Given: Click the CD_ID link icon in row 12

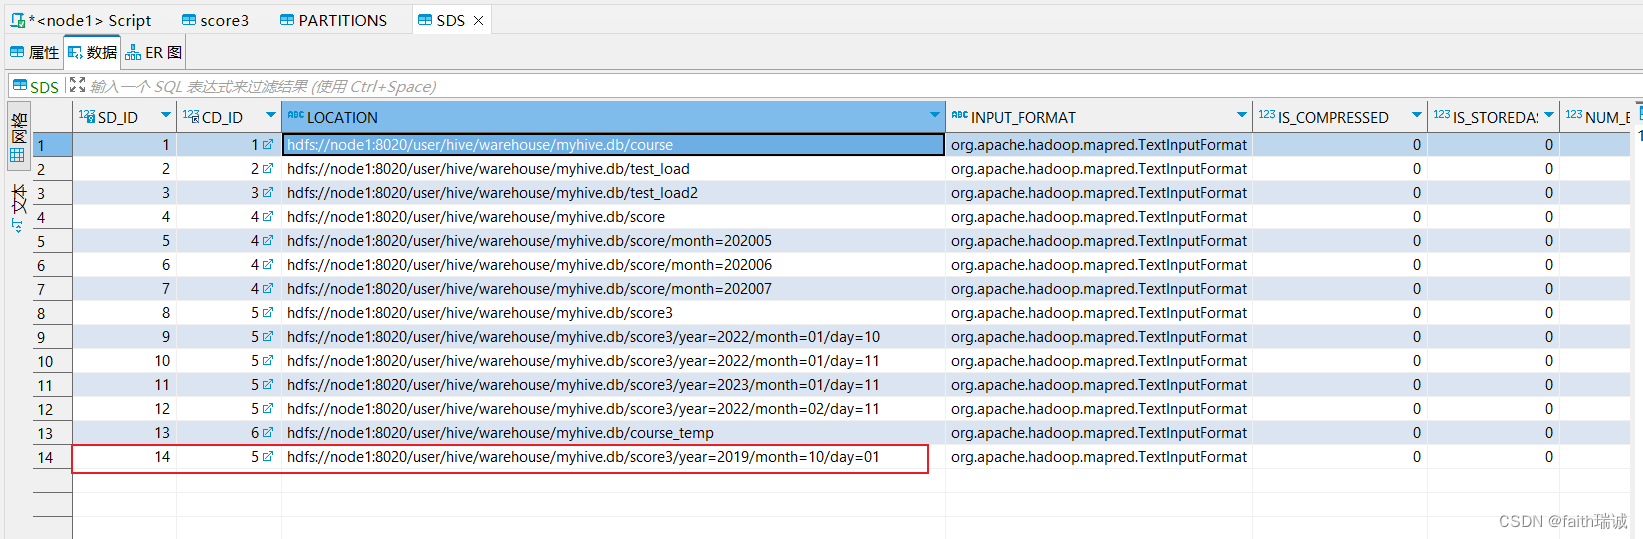Looking at the screenshot, I should 267,409.
